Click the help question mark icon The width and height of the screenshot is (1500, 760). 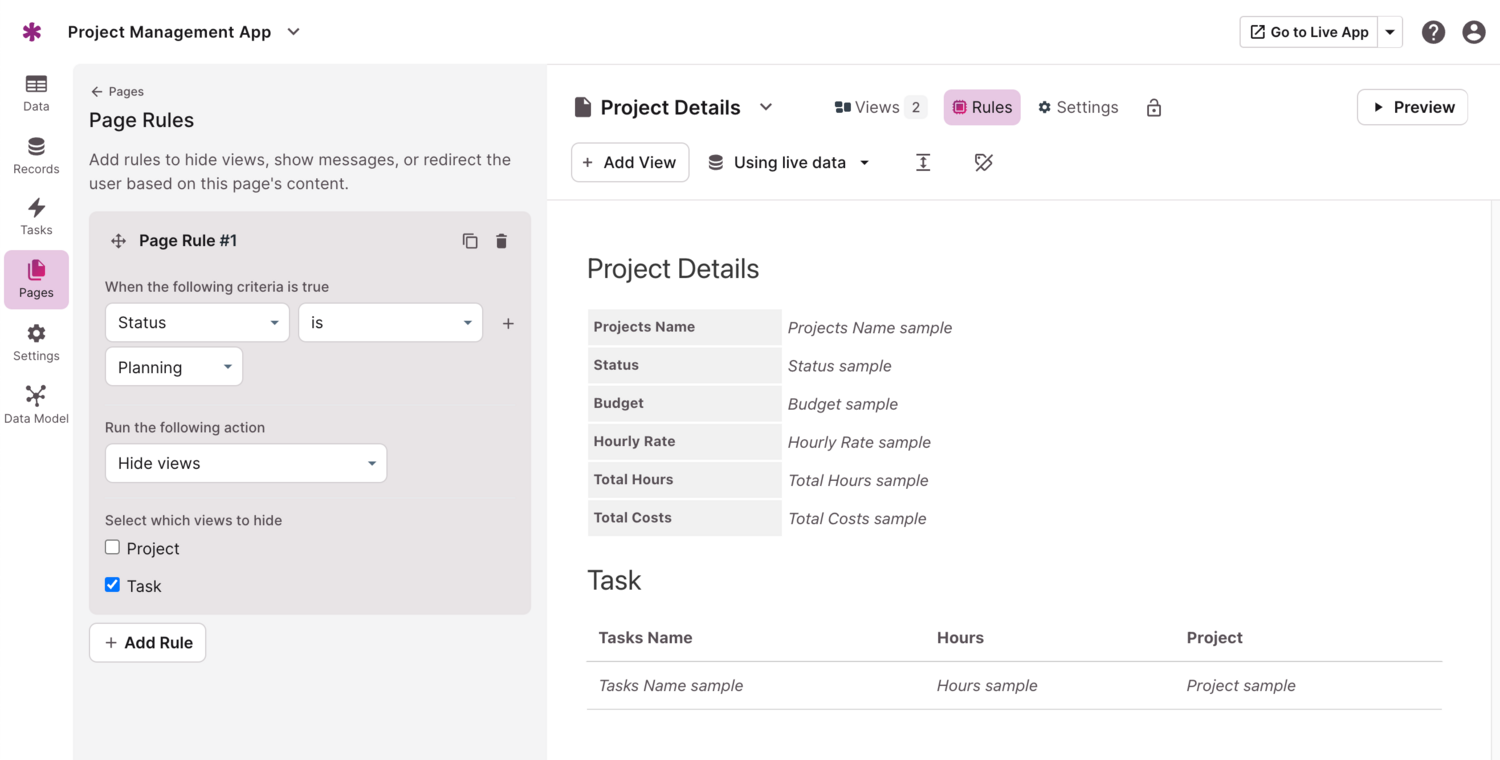point(1433,32)
